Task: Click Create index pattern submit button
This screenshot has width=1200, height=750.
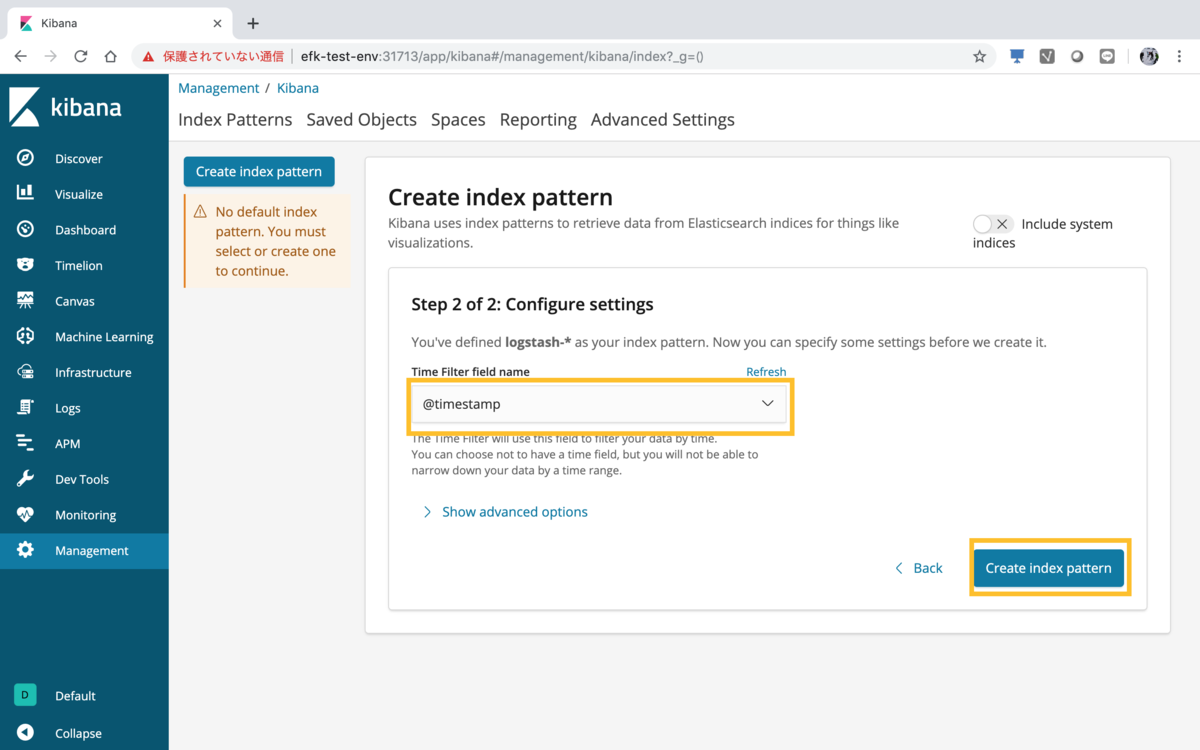Action: click(1049, 568)
